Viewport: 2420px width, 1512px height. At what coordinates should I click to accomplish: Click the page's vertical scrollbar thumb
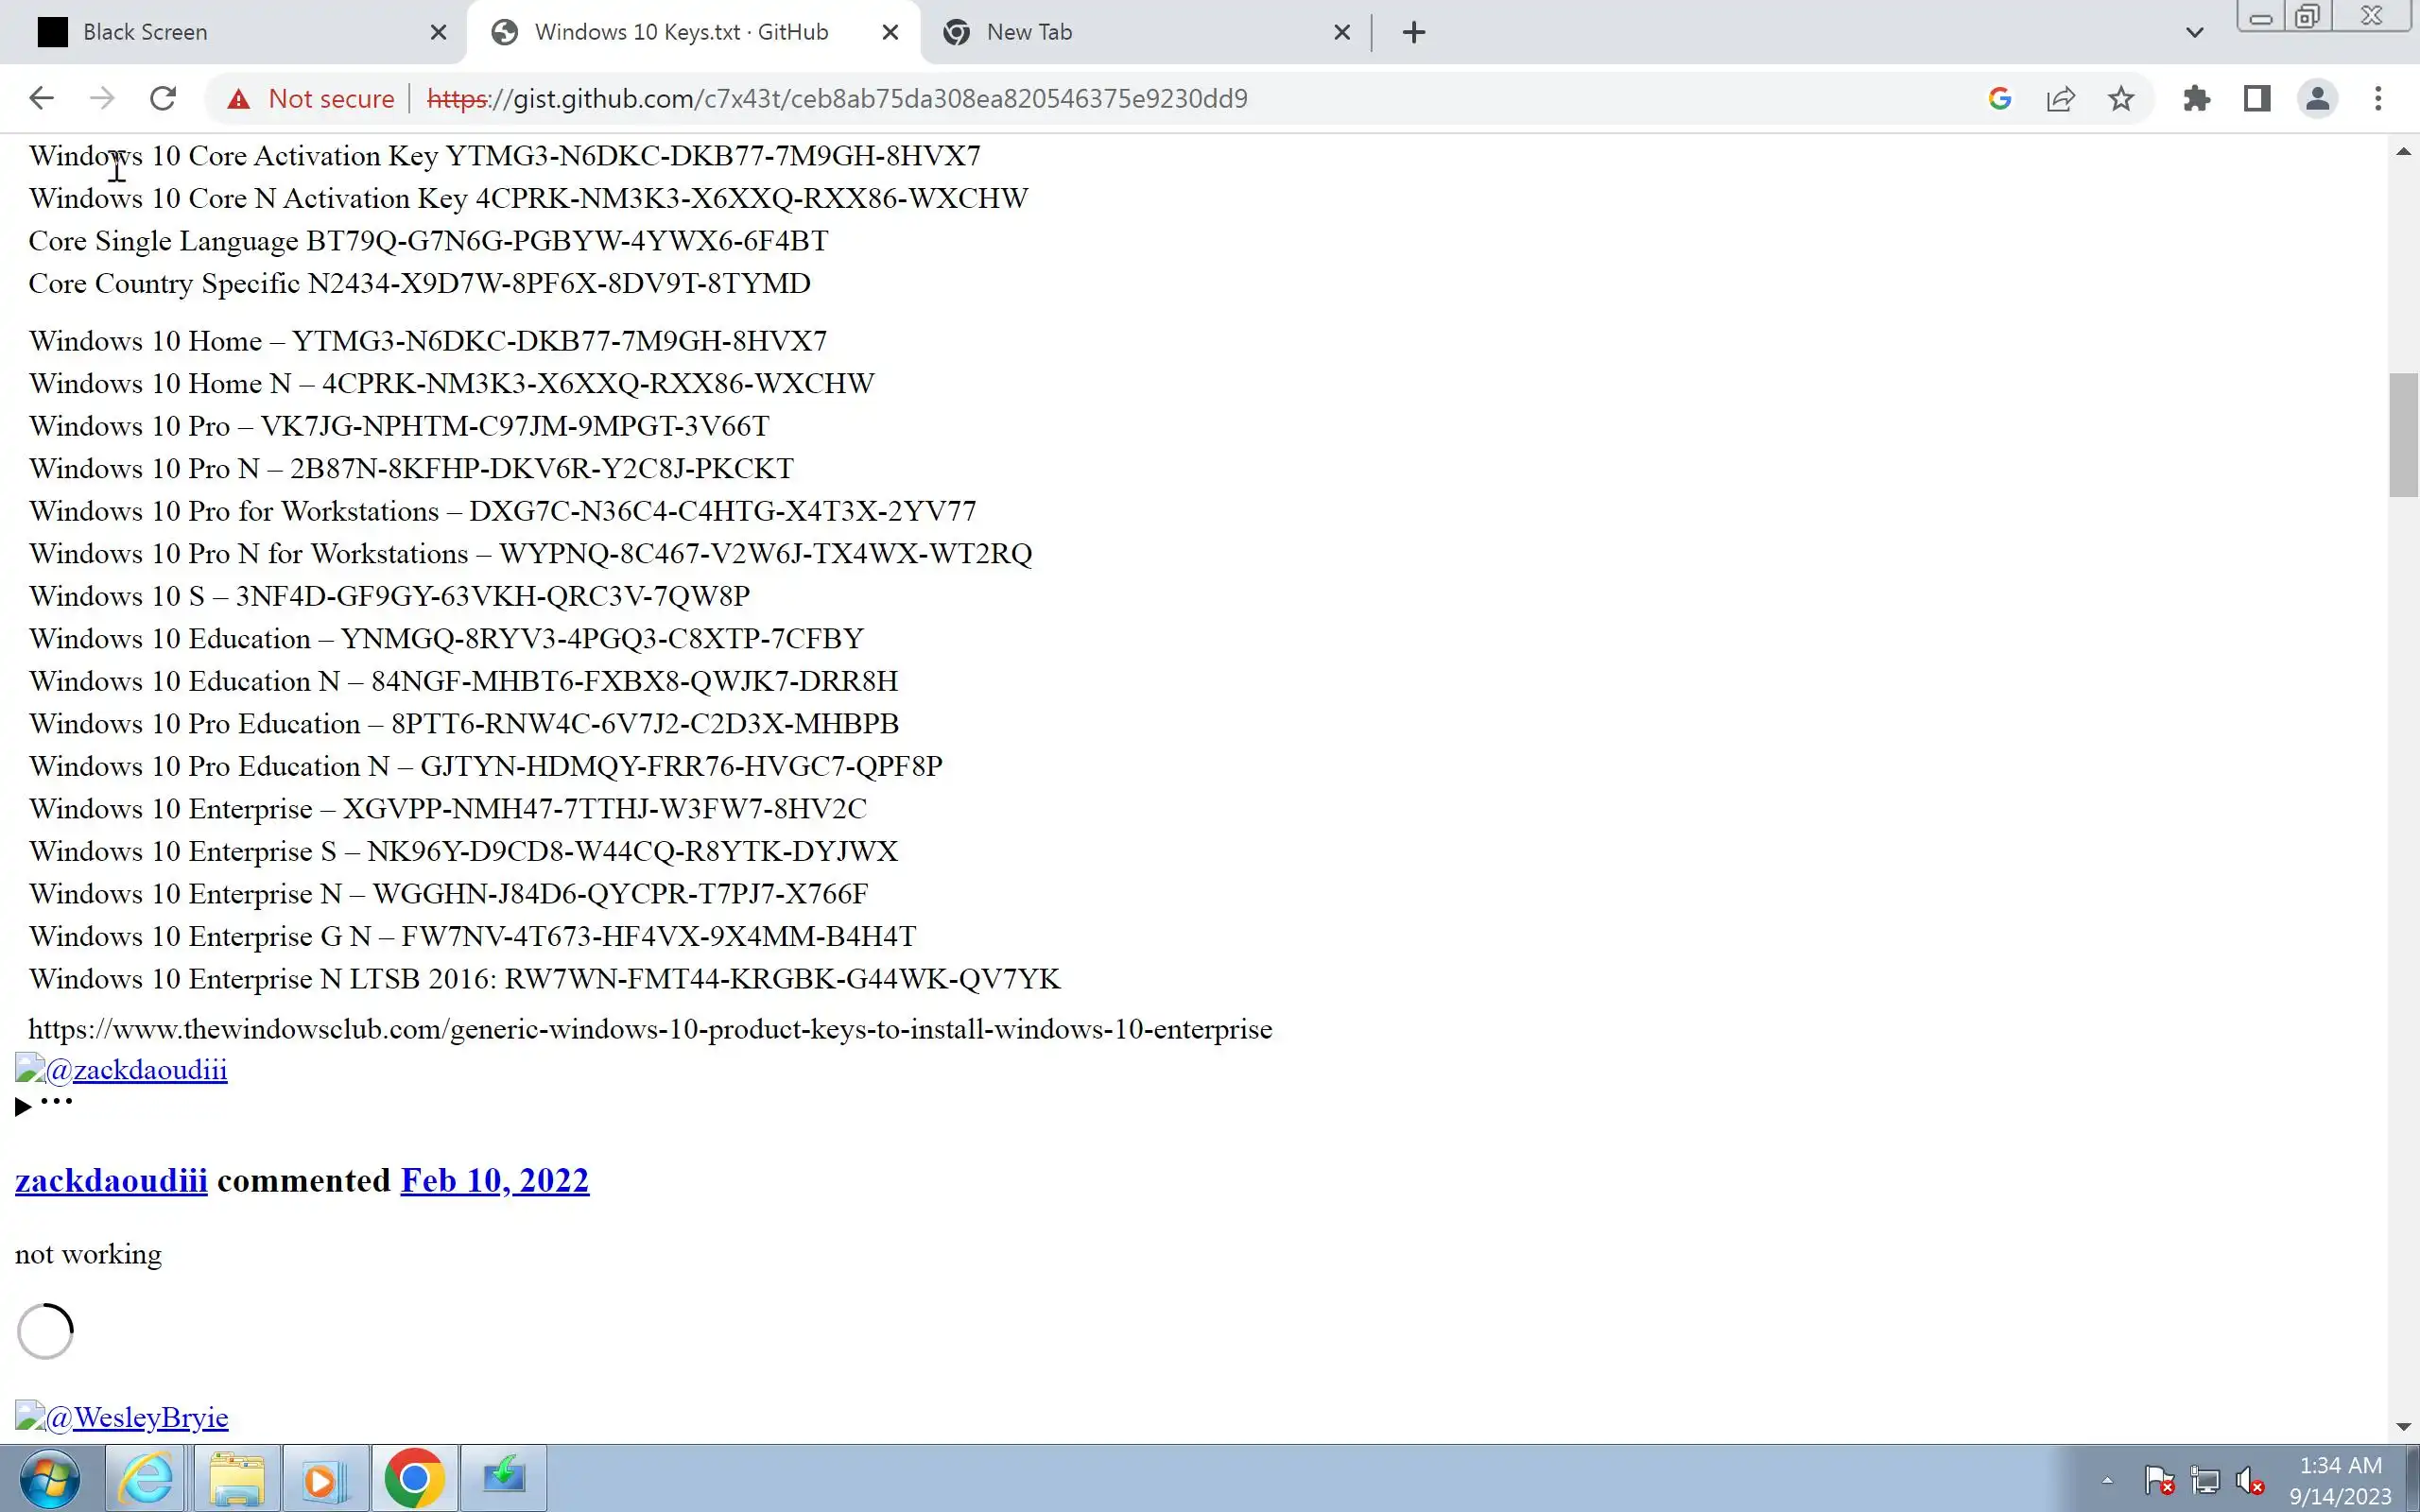2403,434
